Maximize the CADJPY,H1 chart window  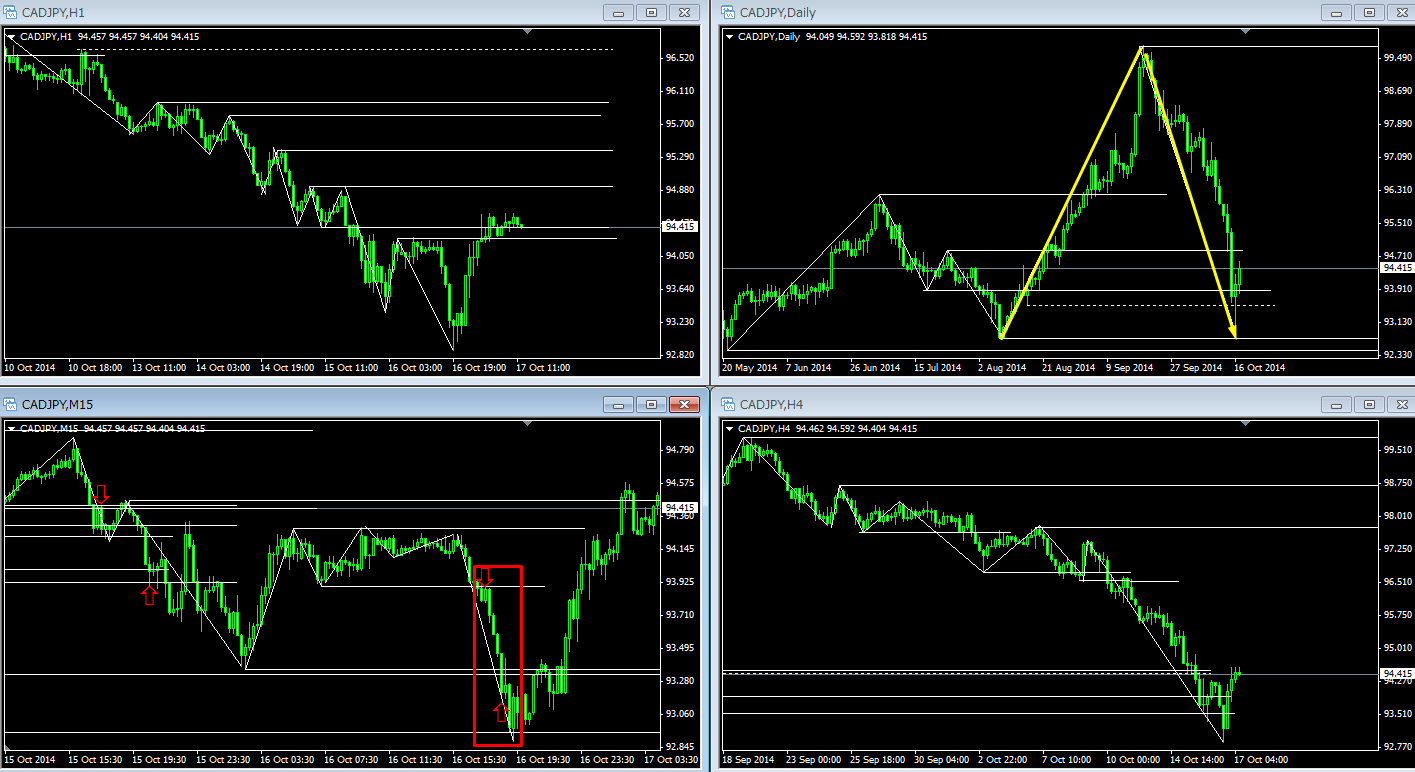pos(651,13)
